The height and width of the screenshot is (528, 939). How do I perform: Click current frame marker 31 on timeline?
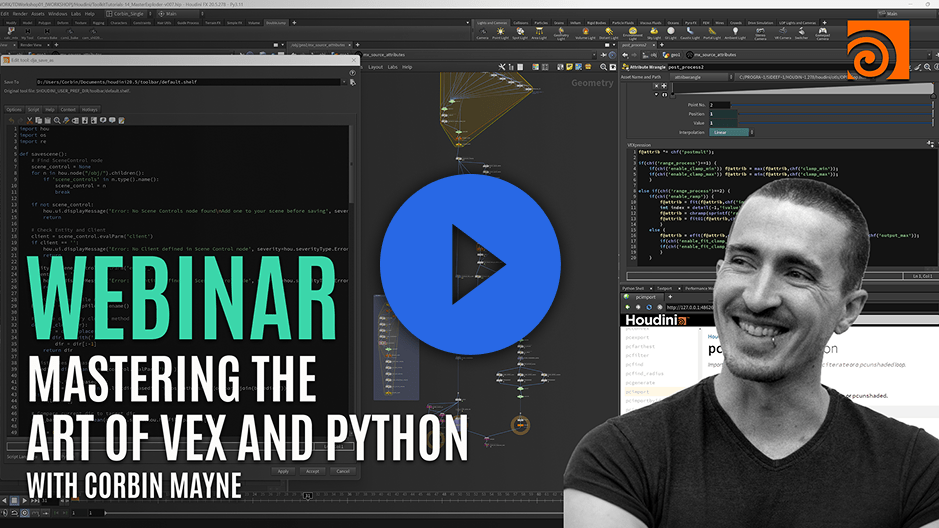[x=307, y=496]
